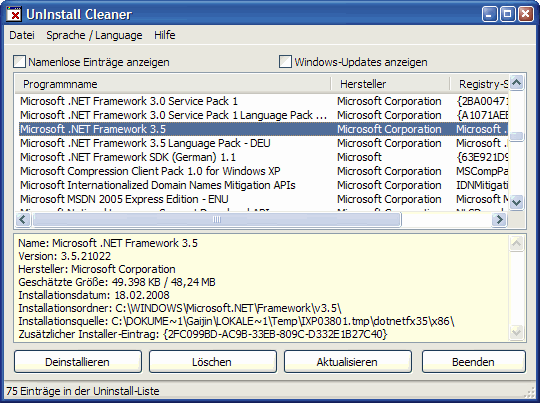Click registry key {63E921D9 cell
Viewport: 540px width, 403px height.
tap(482, 157)
